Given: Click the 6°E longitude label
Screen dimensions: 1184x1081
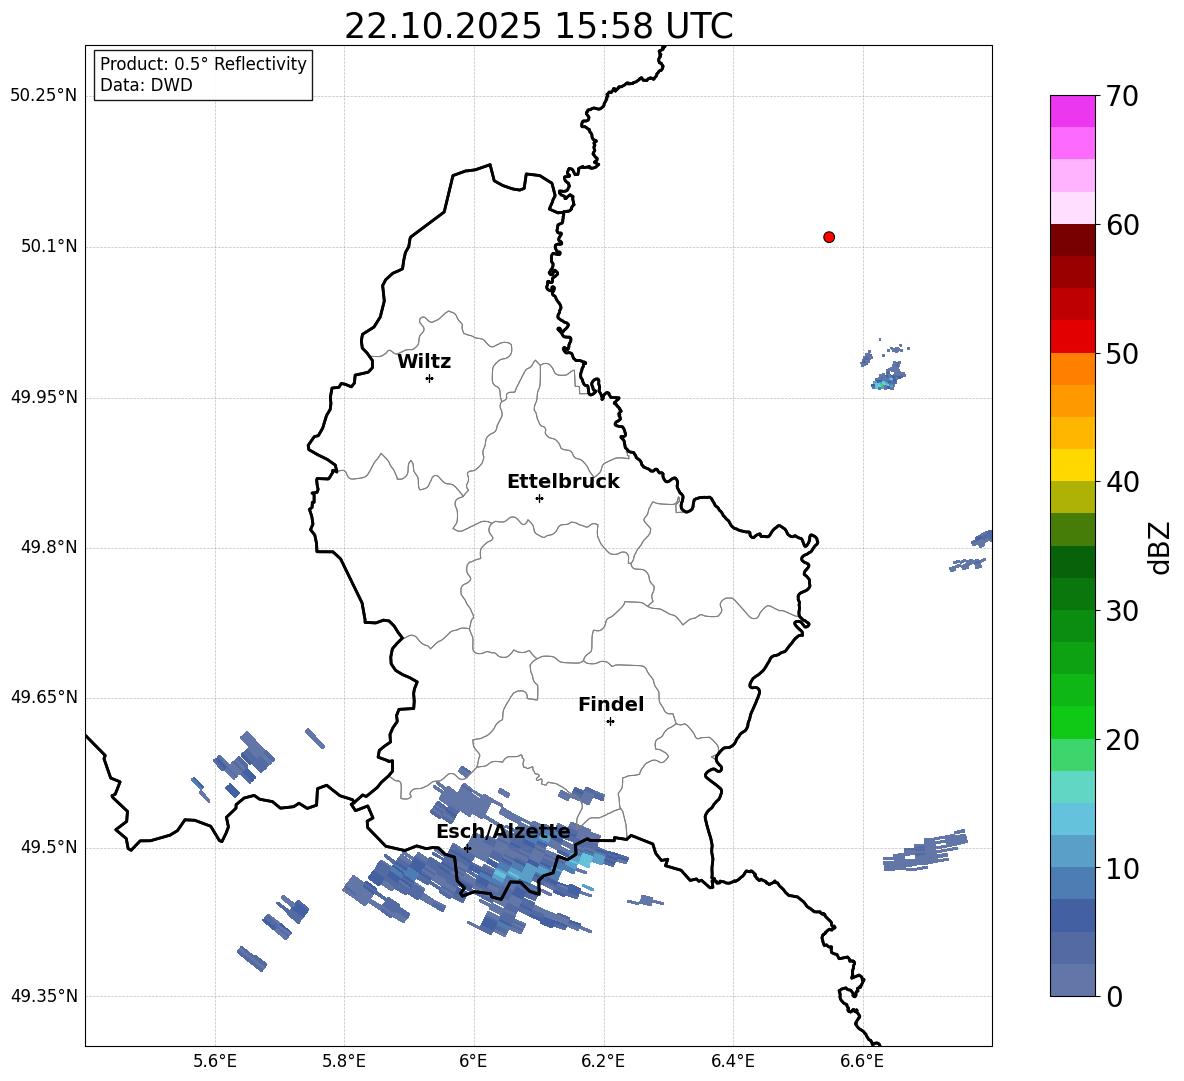Looking at the screenshot, I should (474, 1062).
